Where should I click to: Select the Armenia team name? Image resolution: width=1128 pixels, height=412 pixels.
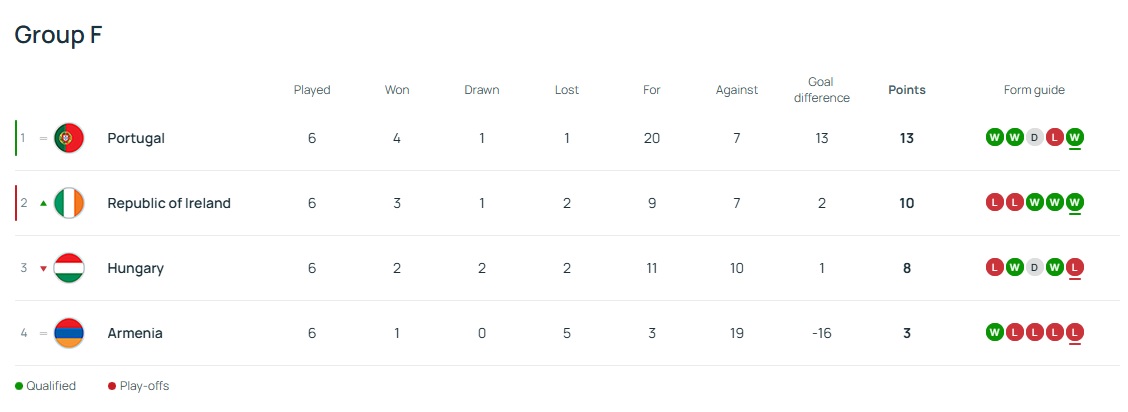[x=135, y=333]
